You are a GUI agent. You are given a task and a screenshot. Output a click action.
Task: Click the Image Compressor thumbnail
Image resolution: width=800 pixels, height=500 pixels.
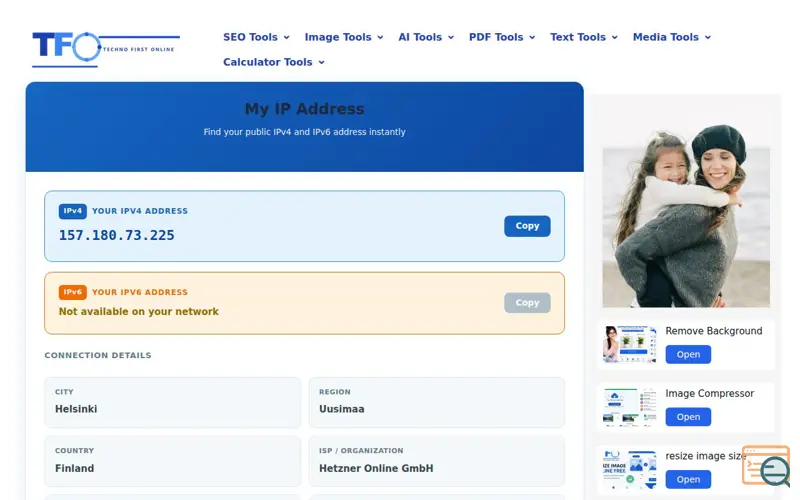630,407
